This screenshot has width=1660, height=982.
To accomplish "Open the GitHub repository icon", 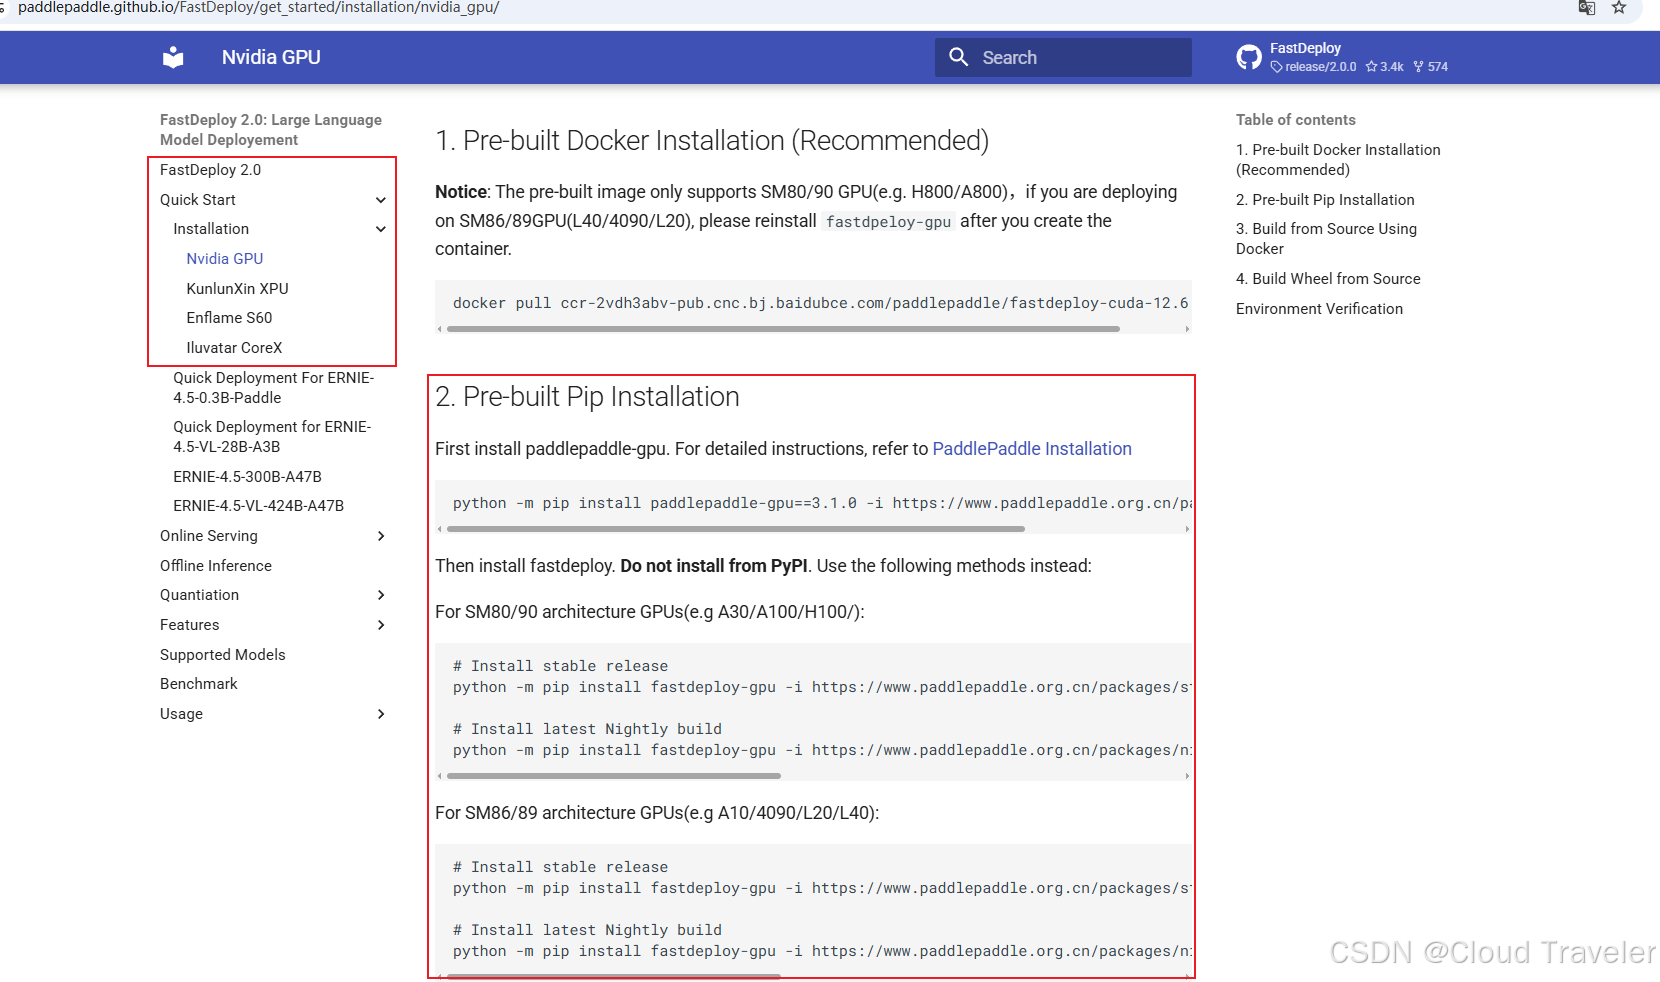I will coord(1249,57).
